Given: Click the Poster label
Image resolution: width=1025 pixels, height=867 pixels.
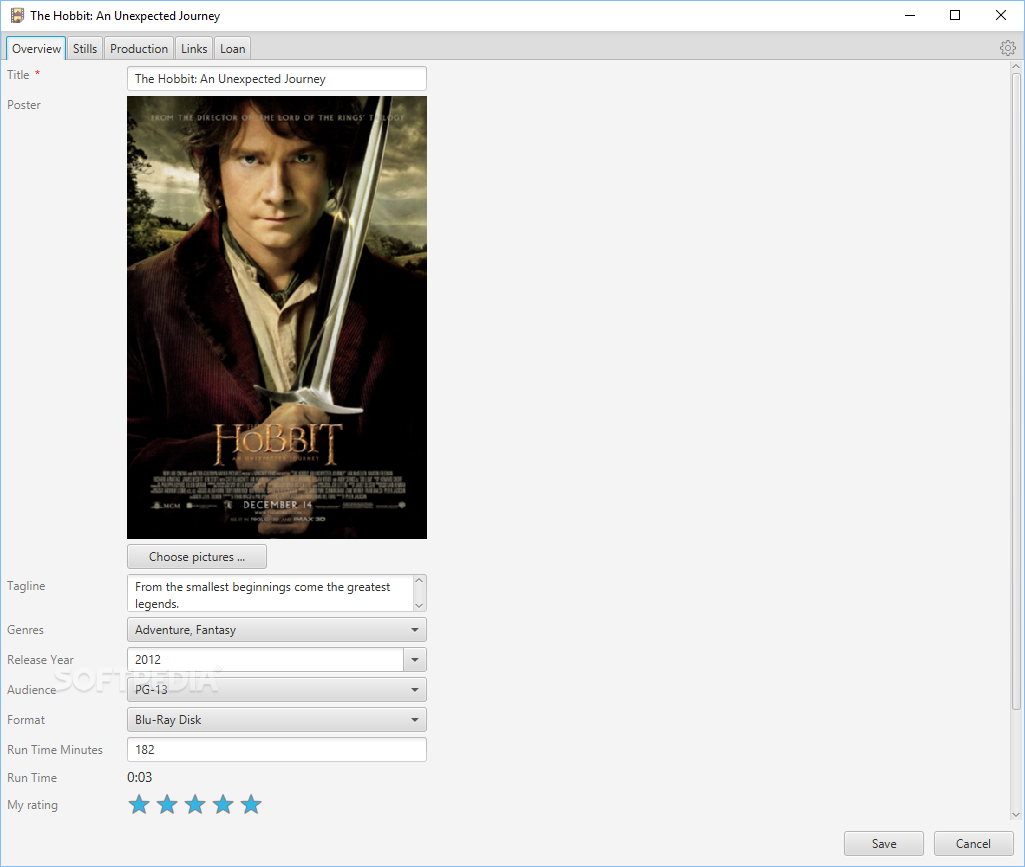Looking at the screenshot, I should (24, 105).
